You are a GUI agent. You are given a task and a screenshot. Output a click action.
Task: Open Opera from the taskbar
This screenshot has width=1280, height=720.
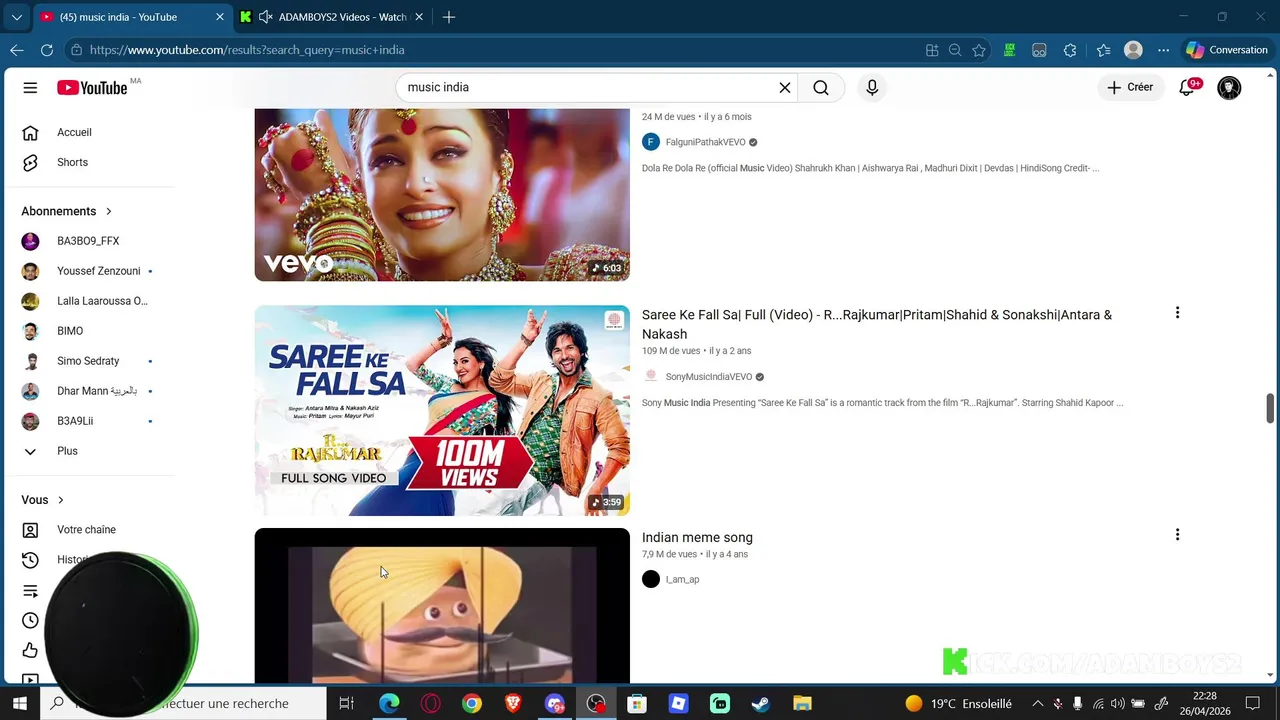click(431, 704)
